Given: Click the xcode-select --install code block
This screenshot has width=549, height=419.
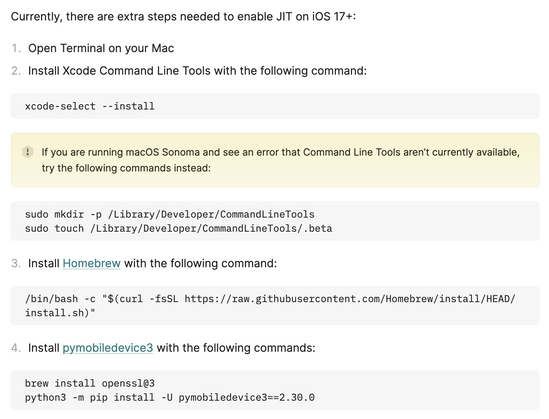Looking at the screenshot, I should [x=275, y=106].
